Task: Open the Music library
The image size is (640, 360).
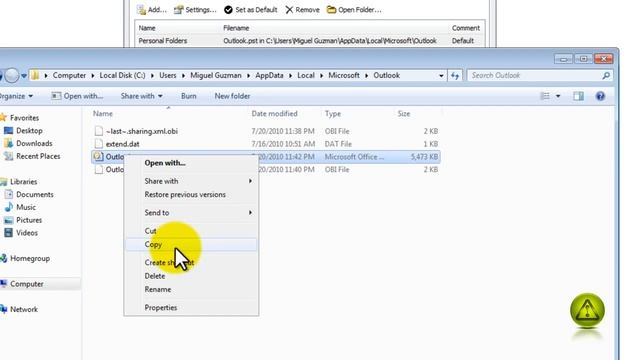Action: [26, 207]
